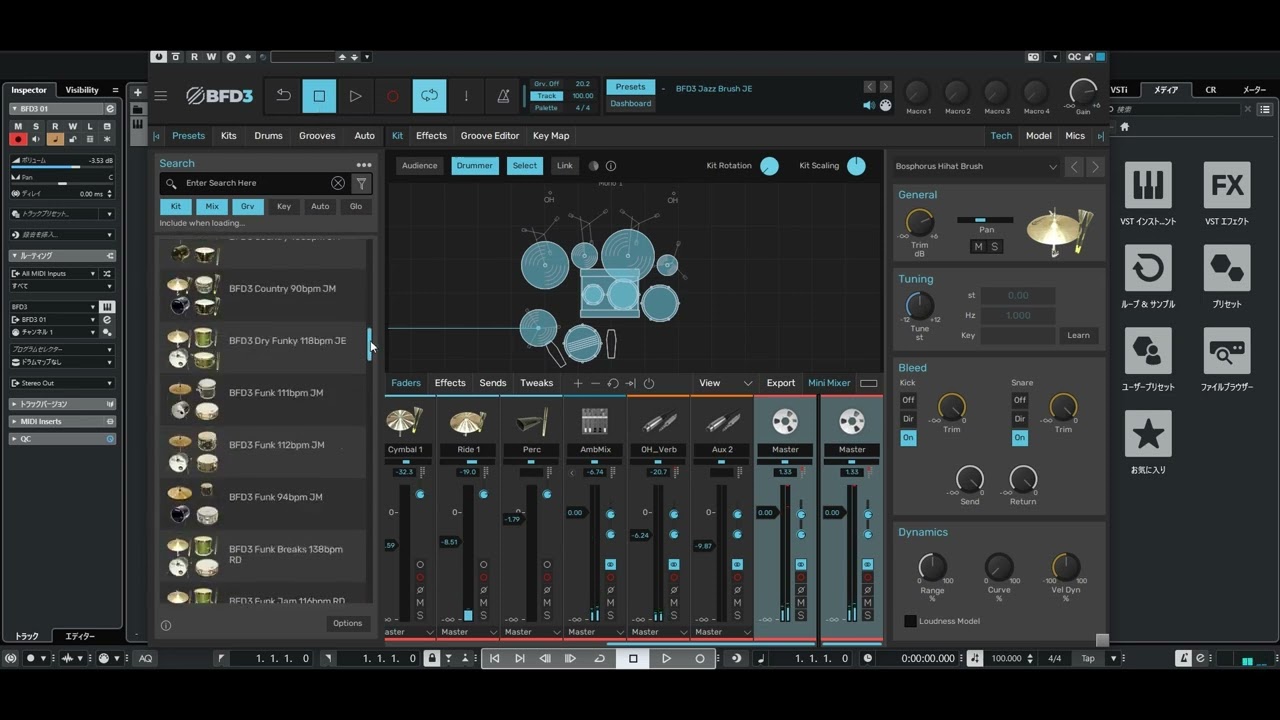Toggle the Grv filter button
The width and height of the screenshot is (1280, 720).
[x=247, y=206]
